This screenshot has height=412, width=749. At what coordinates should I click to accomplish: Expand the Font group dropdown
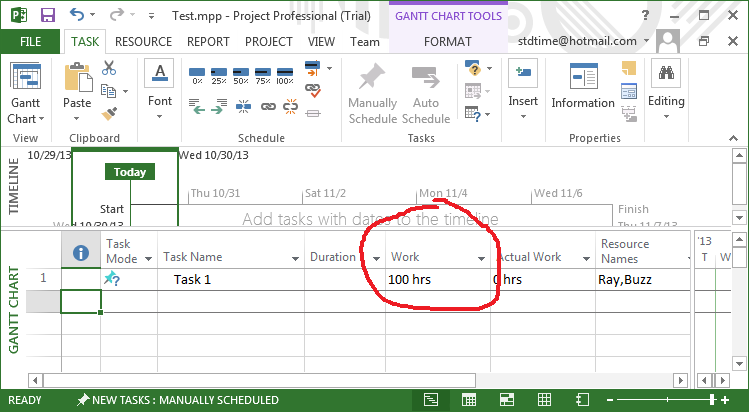(160, 116)
